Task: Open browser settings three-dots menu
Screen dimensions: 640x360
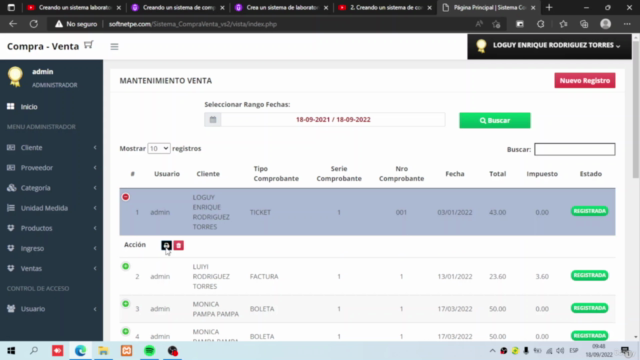Action: pyautogui.click(x=627, y=24)
